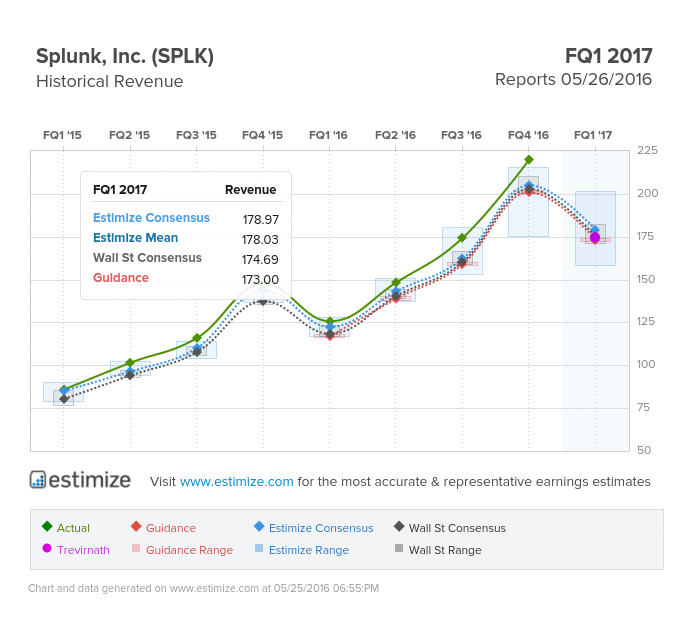Image resolution: width=685 pixels, height=620 pixels.
Task: Click the Splunk, Inc. (SPLK) title
Action: (x=125, y=57)
